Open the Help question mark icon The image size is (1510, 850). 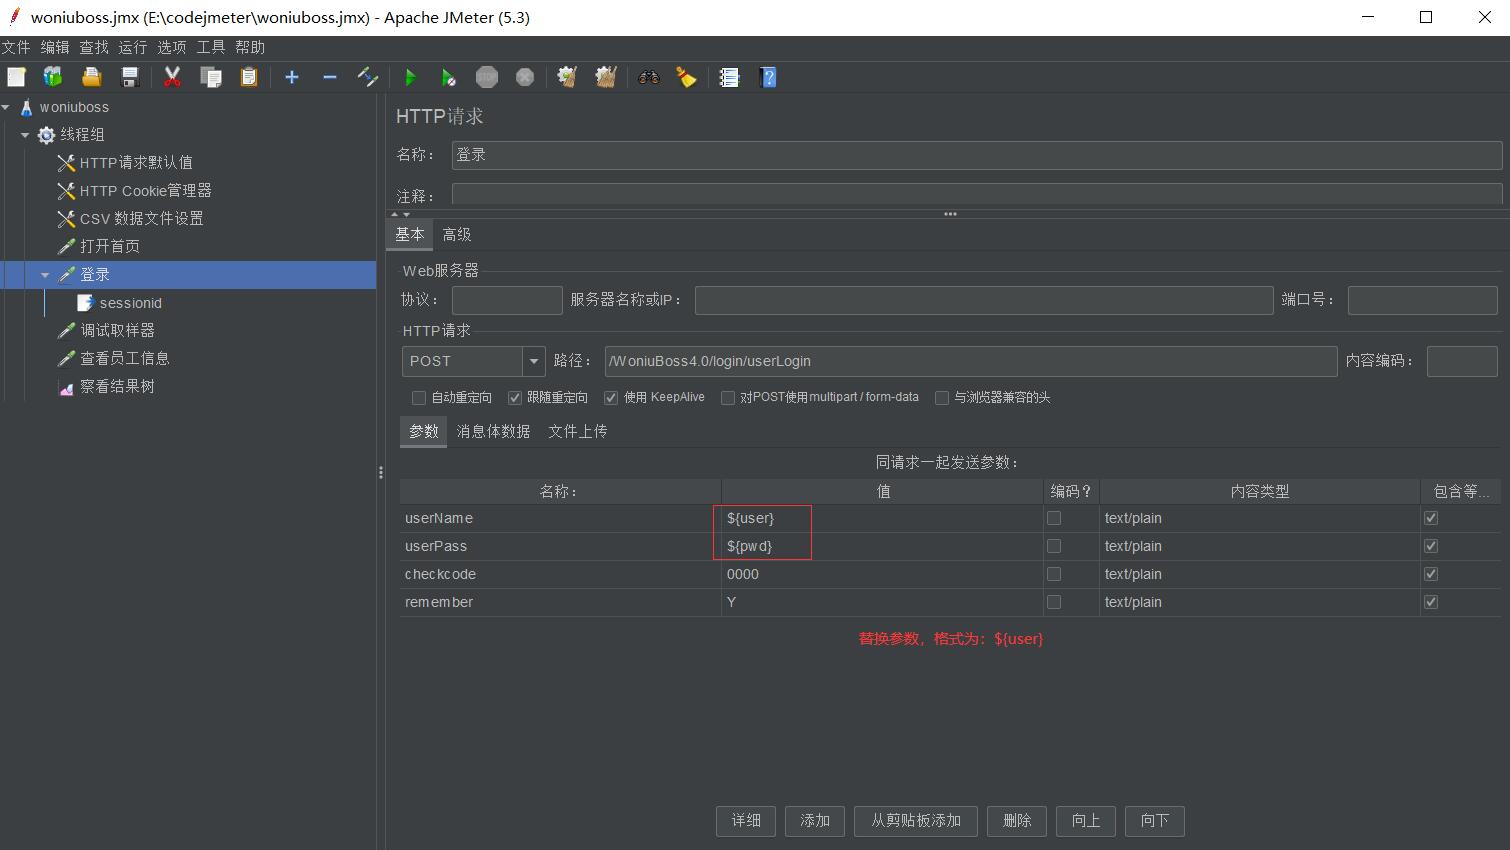tap(768, 77)
